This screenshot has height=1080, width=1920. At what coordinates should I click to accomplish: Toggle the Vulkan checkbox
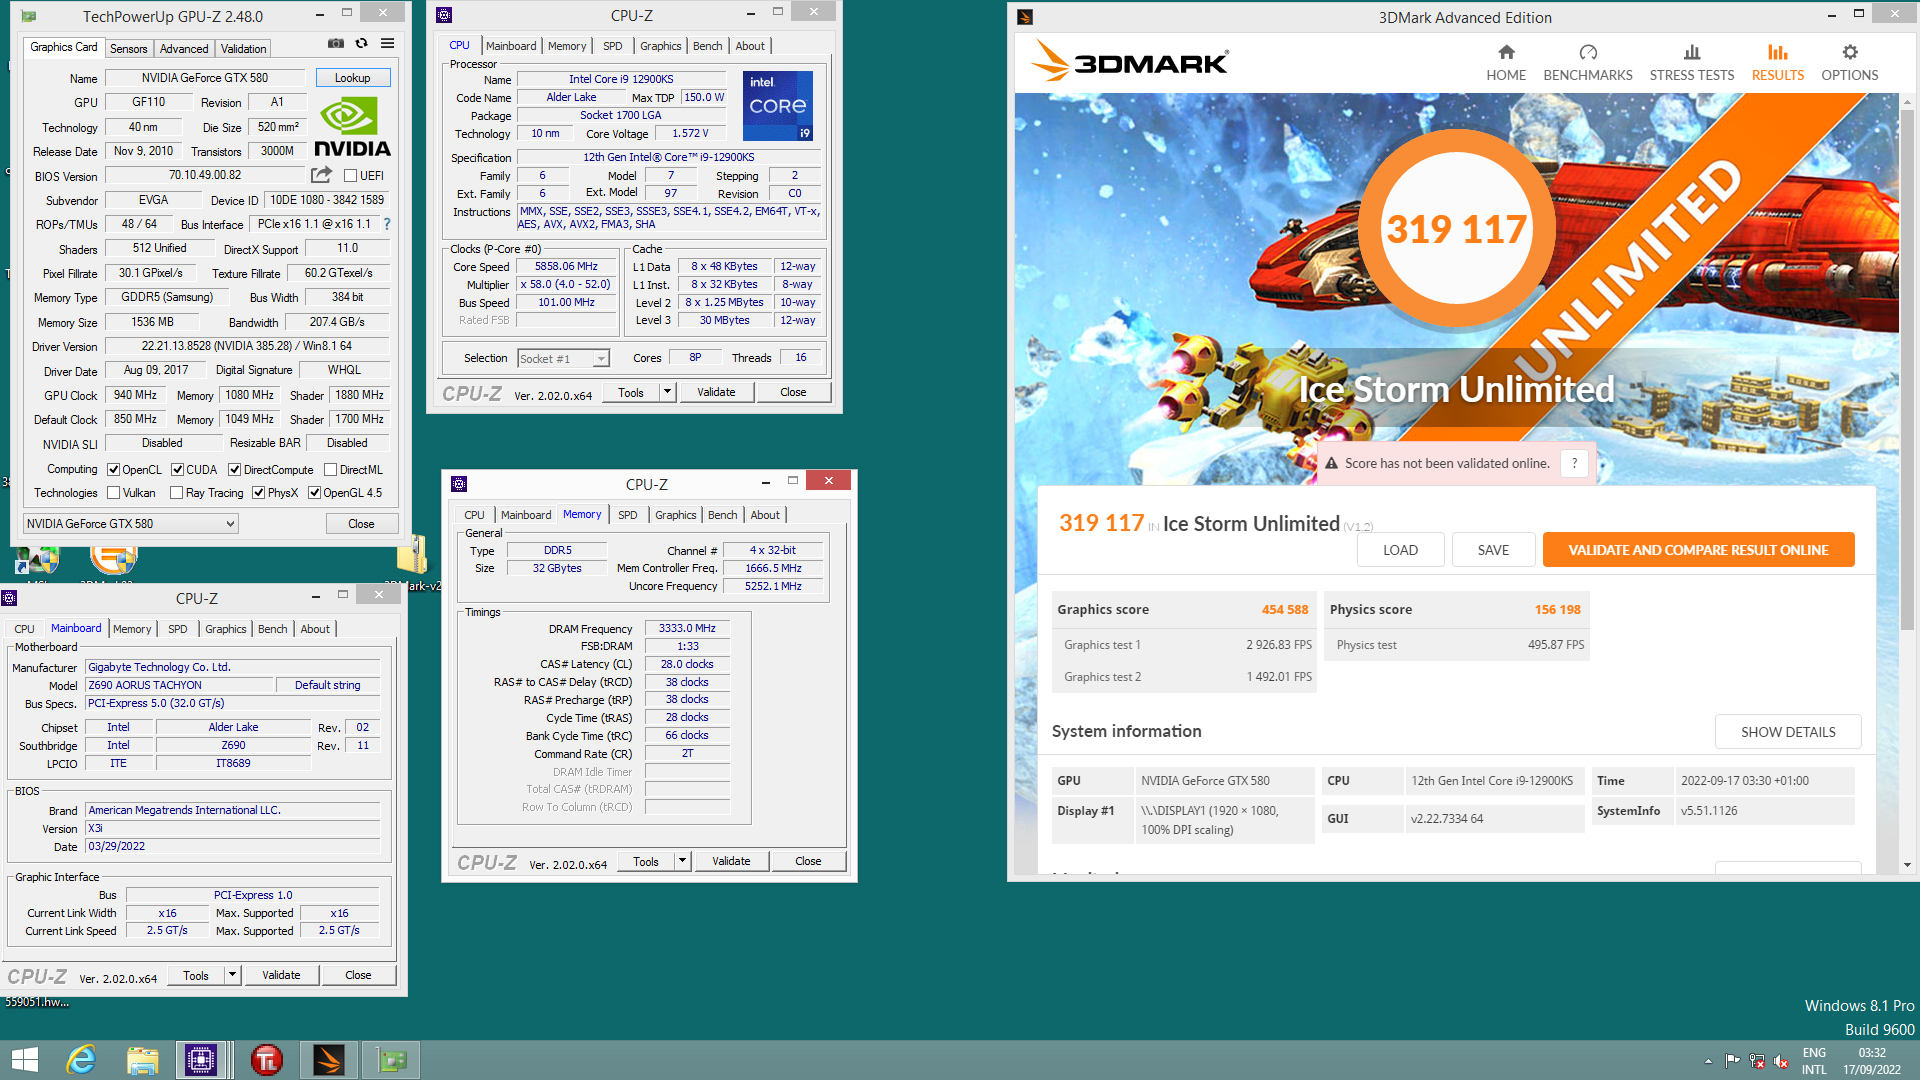pos(114,493)
